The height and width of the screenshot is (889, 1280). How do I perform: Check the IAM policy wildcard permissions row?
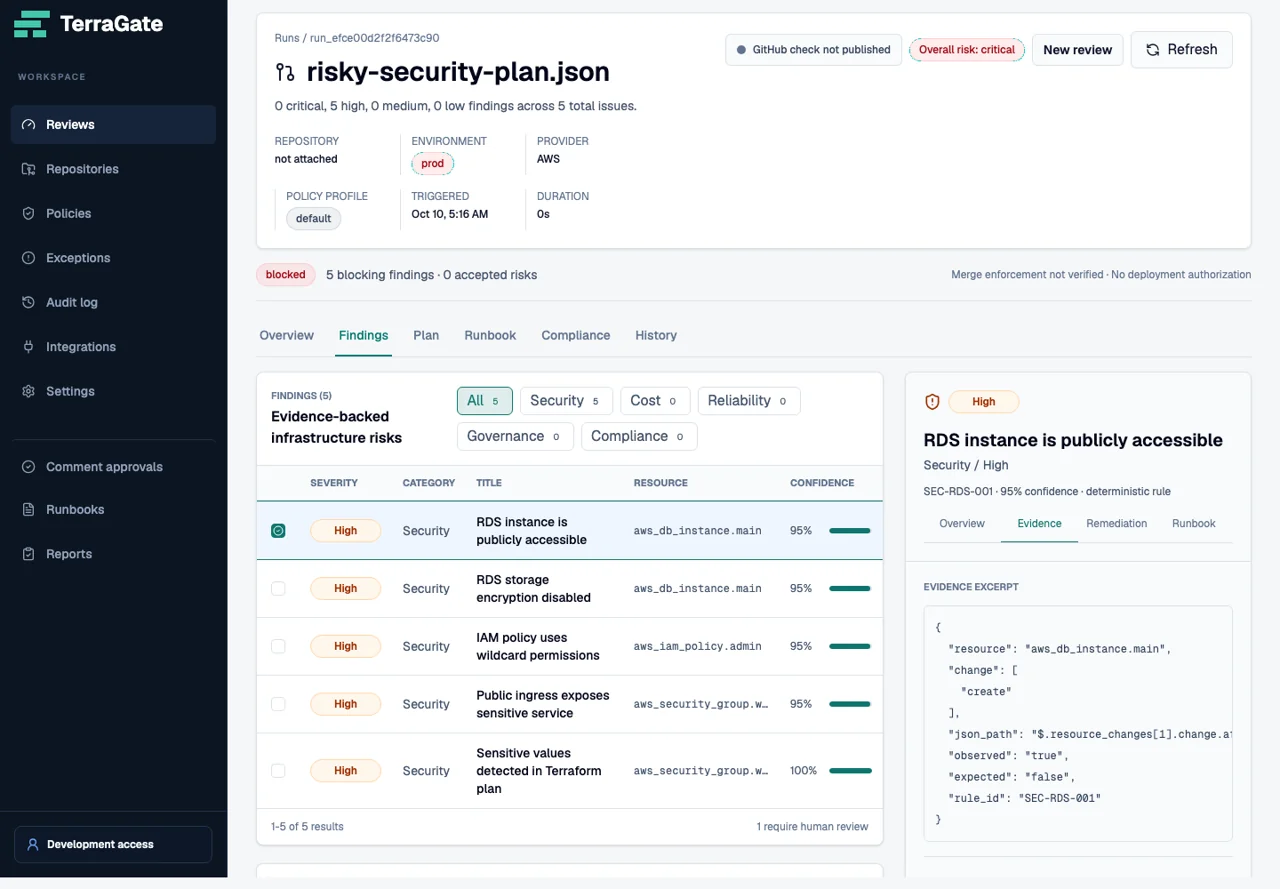[x=278, y=647]
